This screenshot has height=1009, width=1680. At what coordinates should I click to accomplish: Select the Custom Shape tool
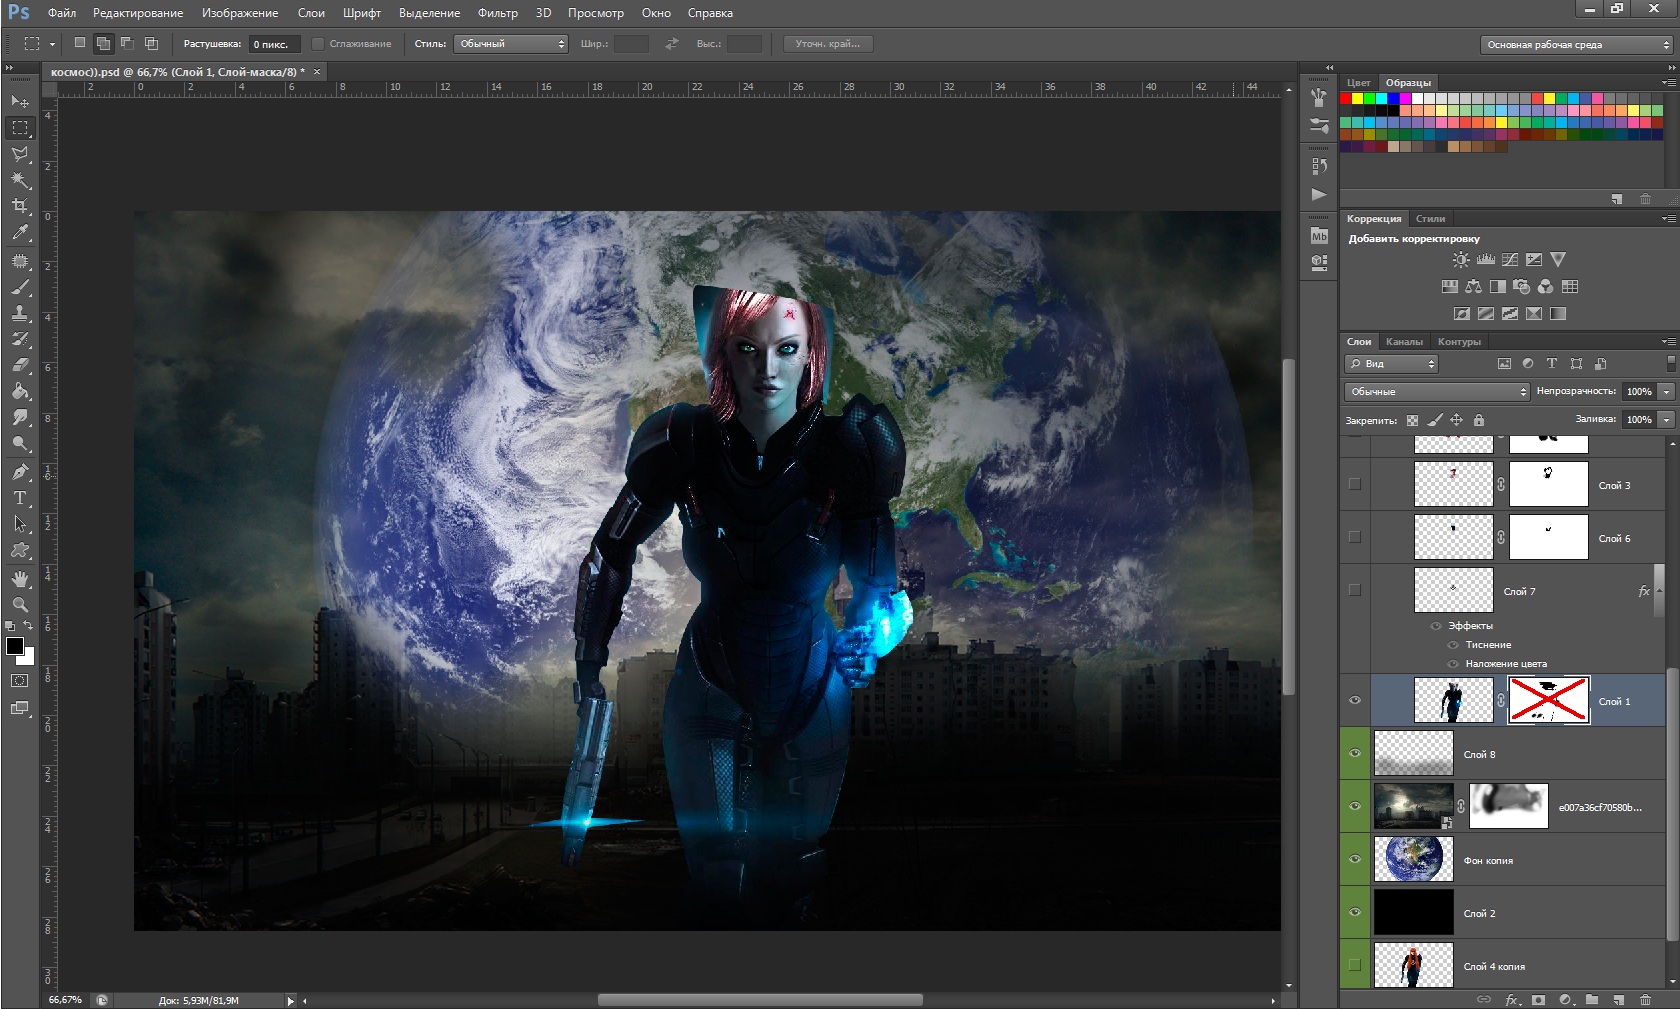[x=19, y=549]
